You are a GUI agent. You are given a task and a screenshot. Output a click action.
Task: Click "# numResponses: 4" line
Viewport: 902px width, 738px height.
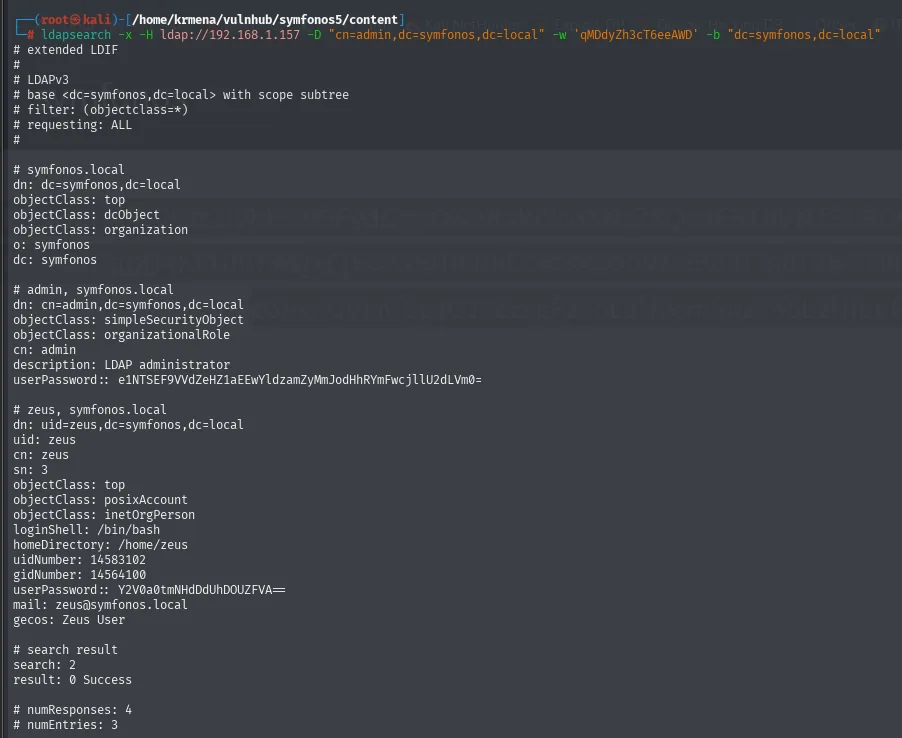[x=72, y=709]
